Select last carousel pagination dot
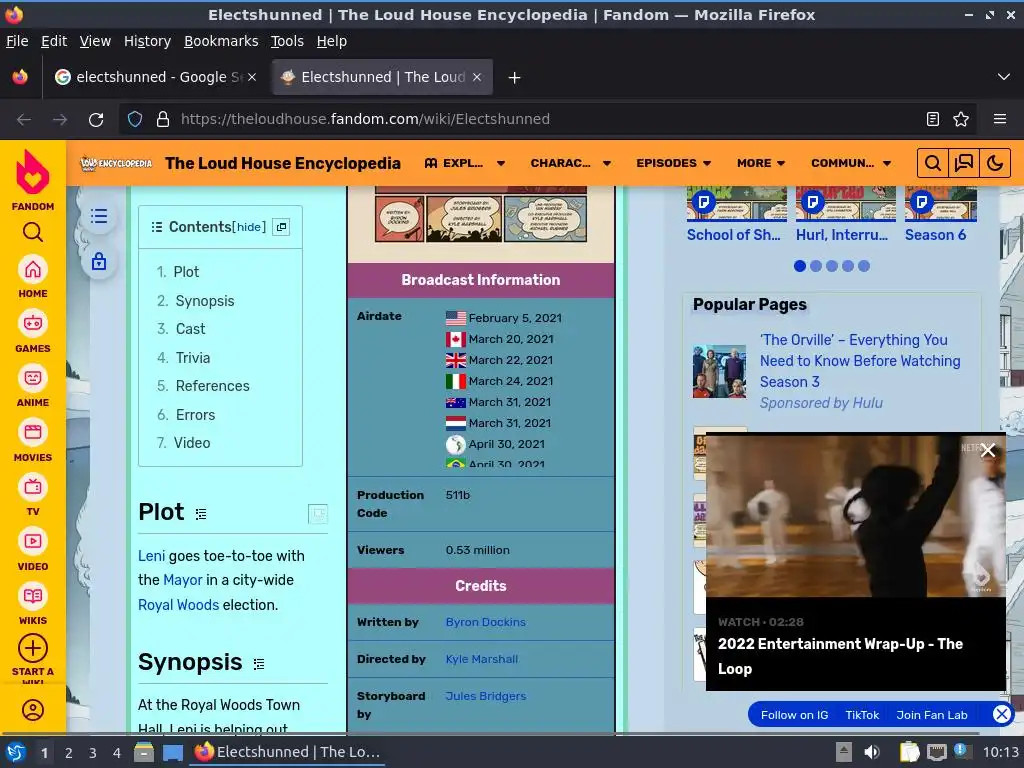Image resolution: width=1024 pixels, height=768 pixels. point(864,266)
